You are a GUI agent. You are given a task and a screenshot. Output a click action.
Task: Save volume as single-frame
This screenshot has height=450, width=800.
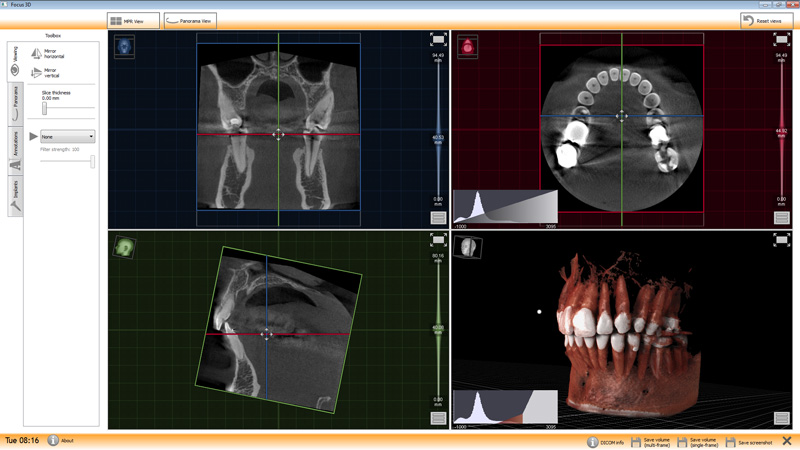pos(682,441)
